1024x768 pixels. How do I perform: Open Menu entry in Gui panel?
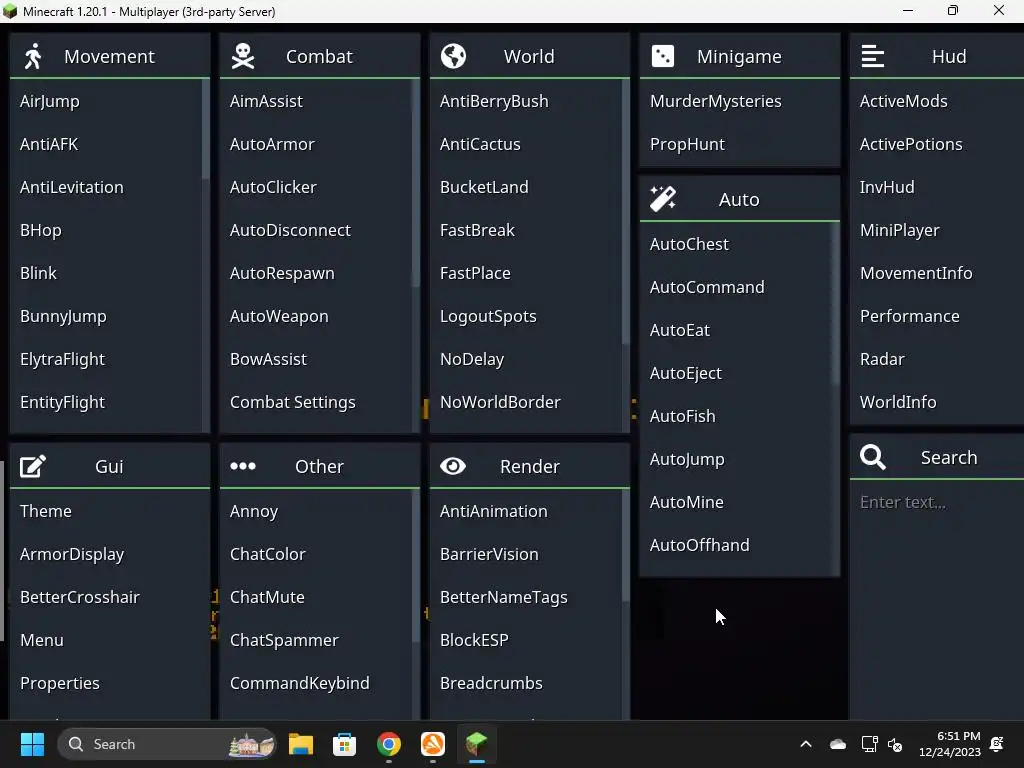click(110, 640)
